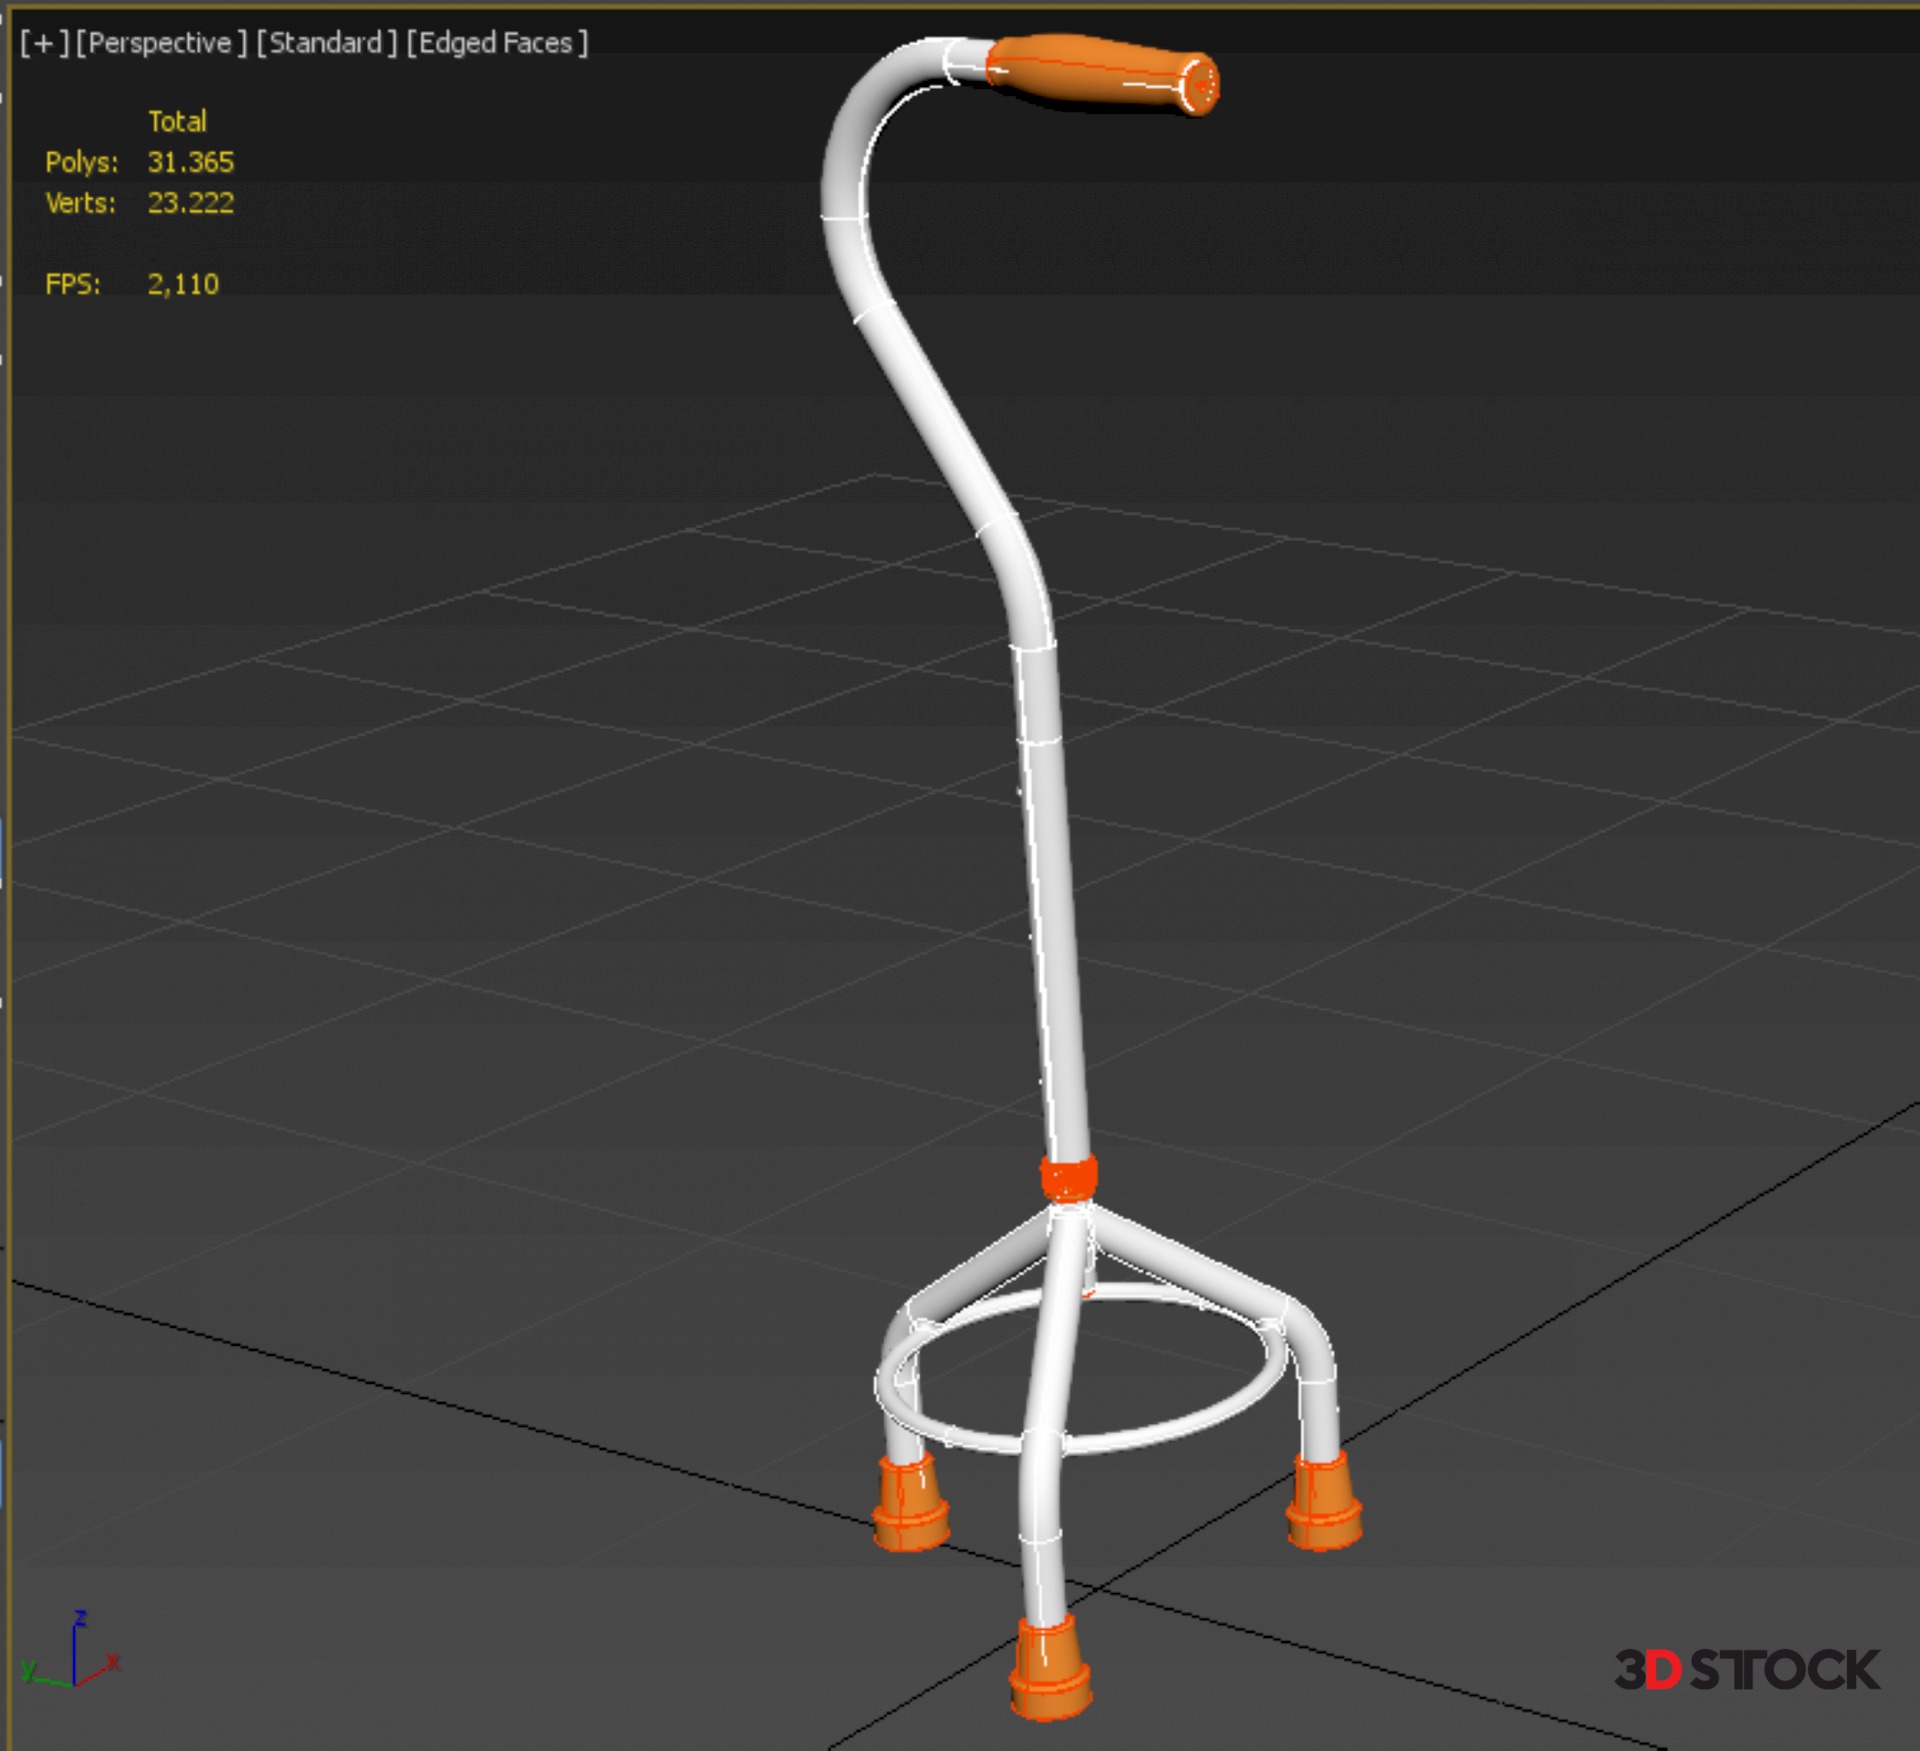Click the Polys count statistic
The height and width of the screenshot is (1751, 1920).
[x=190, y=162]
